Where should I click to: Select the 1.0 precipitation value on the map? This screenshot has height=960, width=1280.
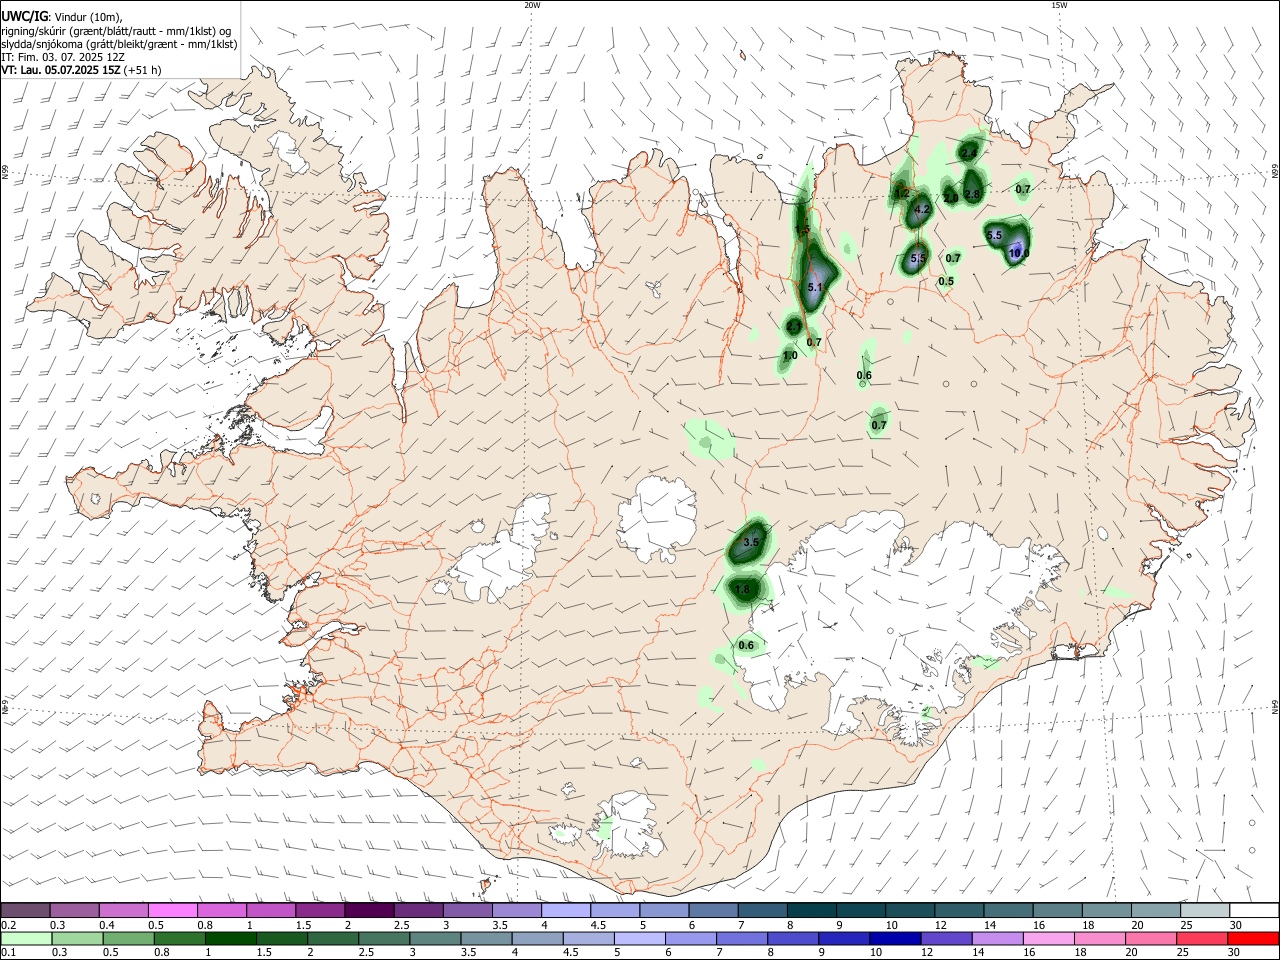point(790,356)
